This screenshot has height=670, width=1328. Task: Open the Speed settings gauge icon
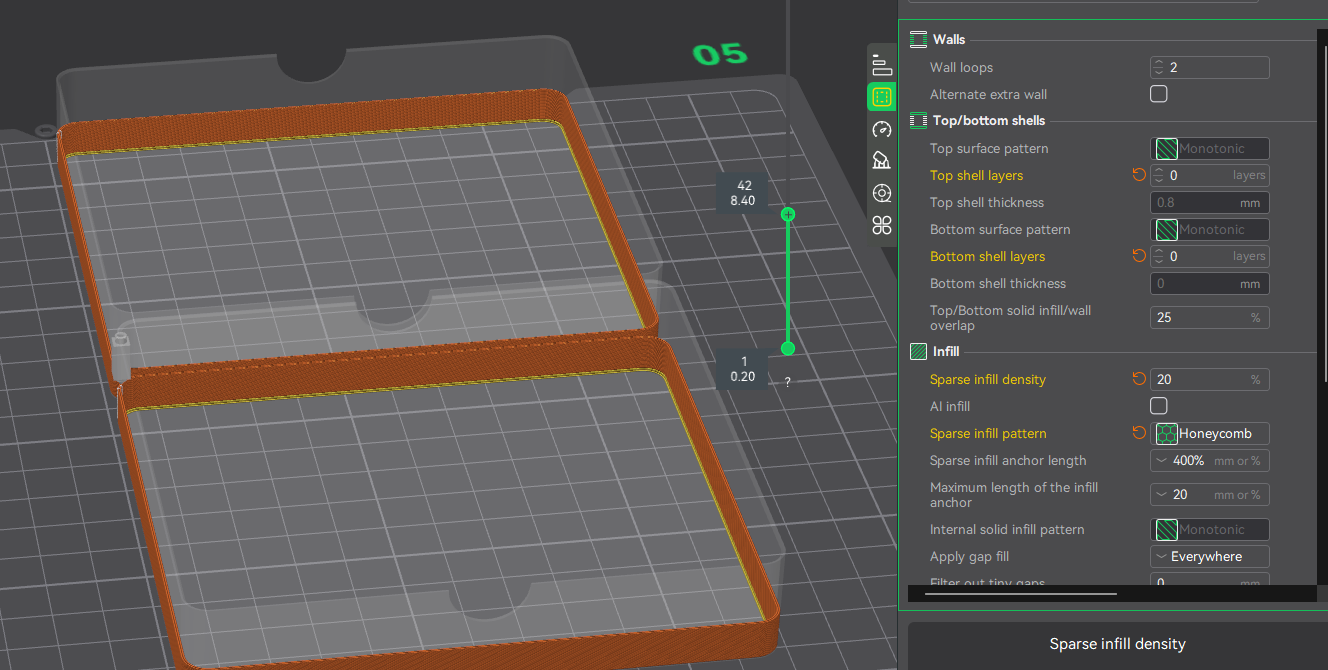point(881,129)
